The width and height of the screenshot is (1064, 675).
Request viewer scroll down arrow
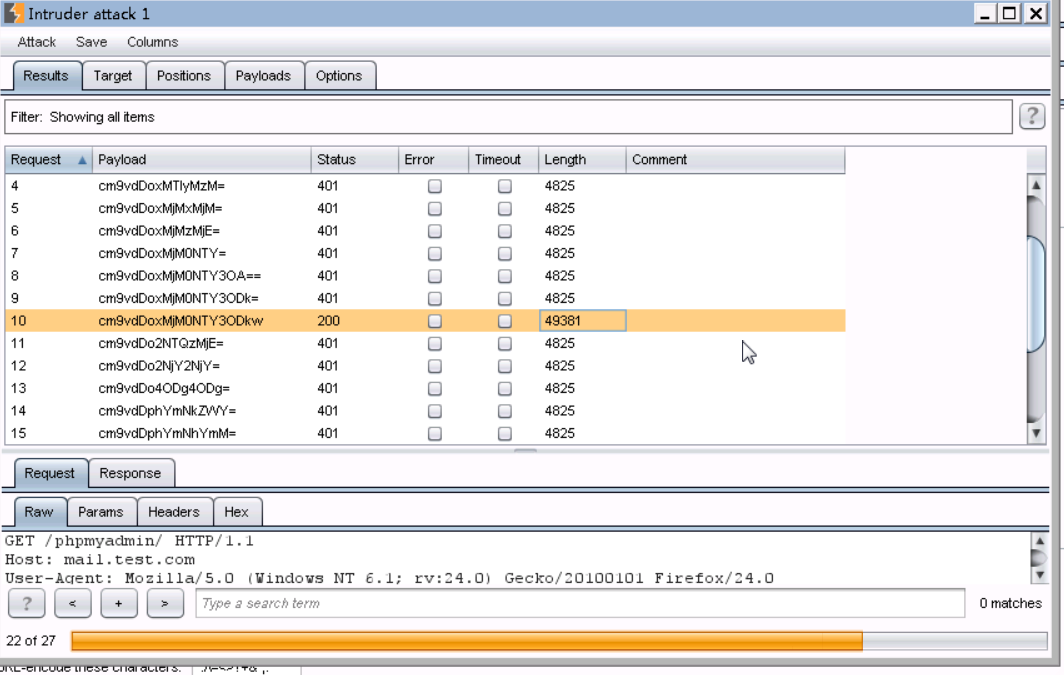pos(1040,575)
